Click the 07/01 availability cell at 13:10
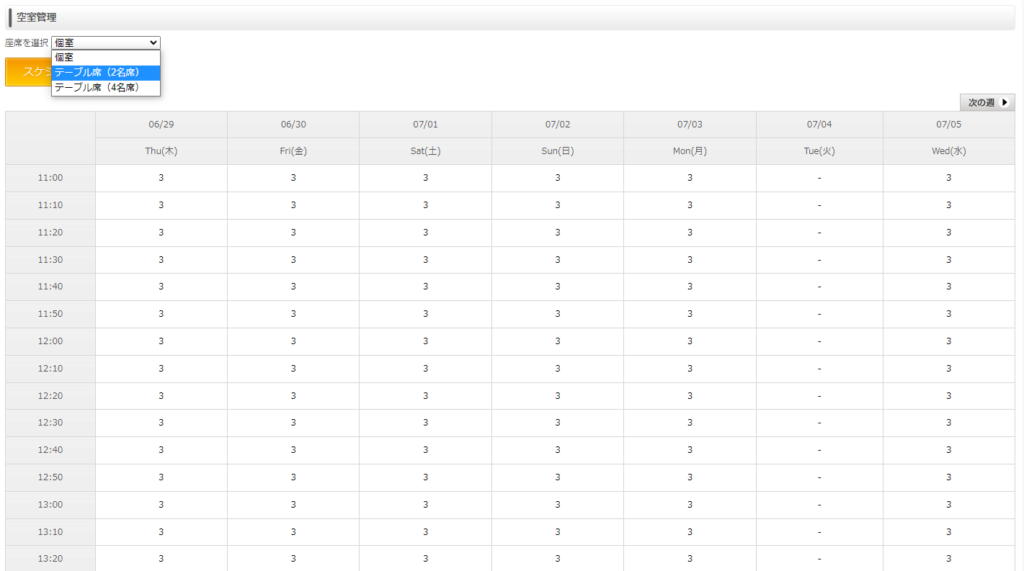This screenshot has height=571, width=1024. click(425, 531)
